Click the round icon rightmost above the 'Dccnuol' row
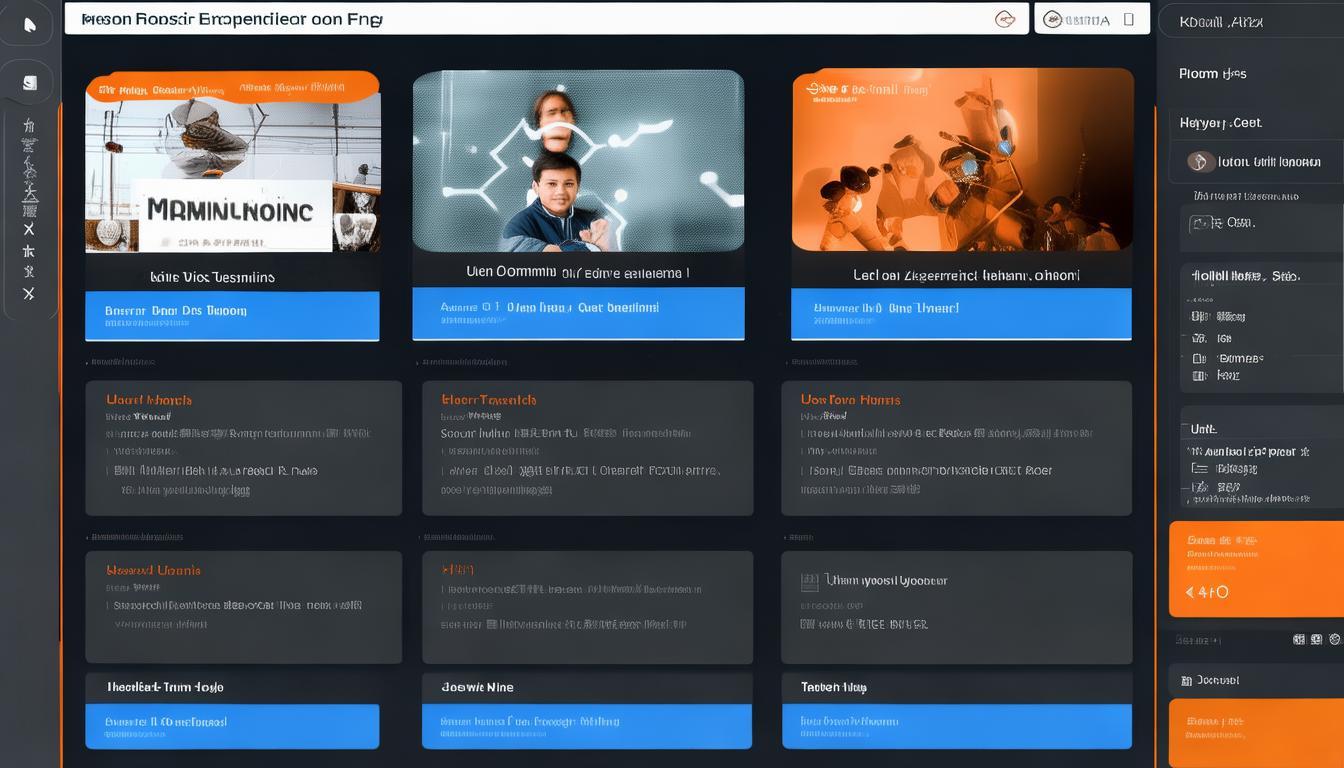Image resolution: width=1344 pixels, height=768 pixels. click(x=1334, y=639)
